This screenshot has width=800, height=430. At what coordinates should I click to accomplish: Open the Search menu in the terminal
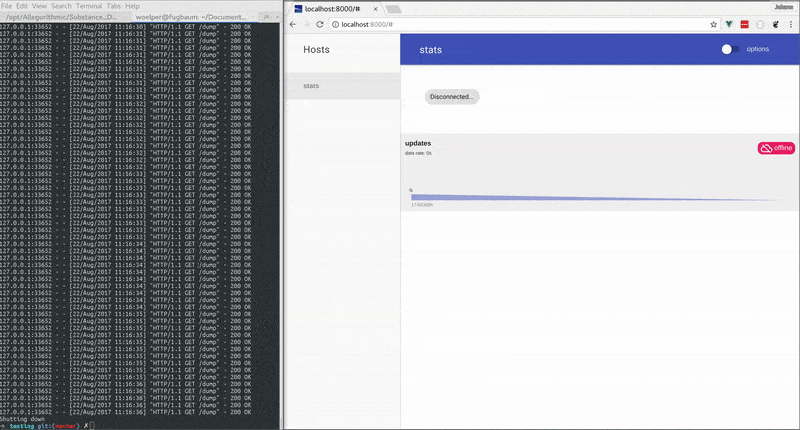pos(61,6)
